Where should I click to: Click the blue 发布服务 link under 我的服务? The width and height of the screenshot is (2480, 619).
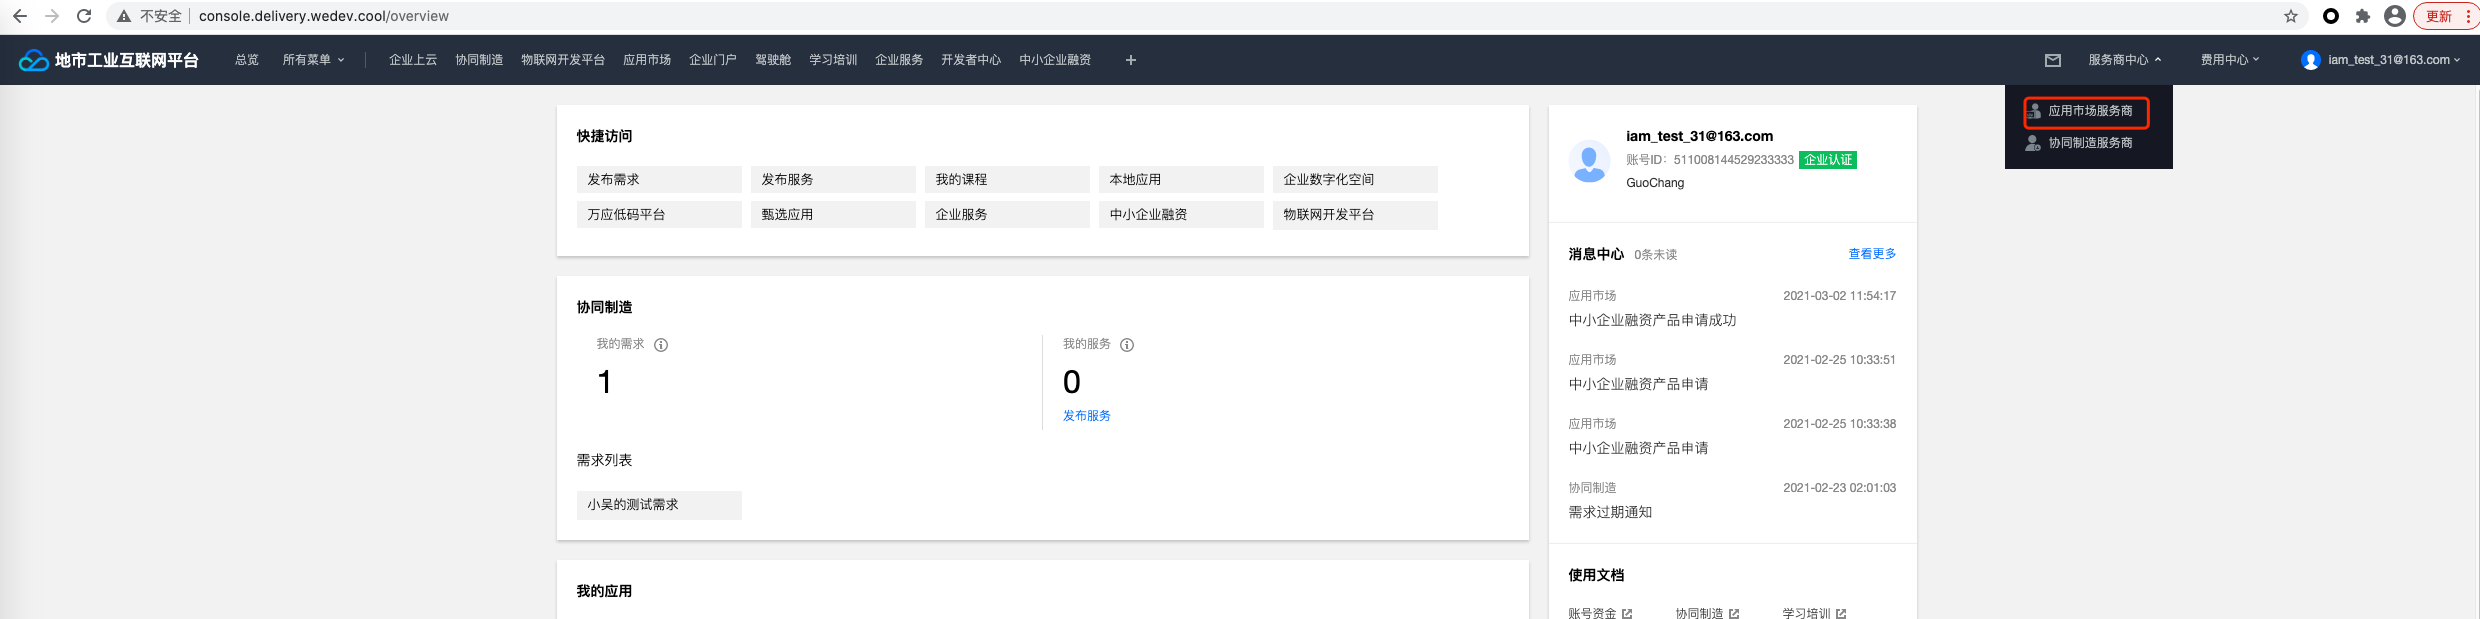pyautogui.click(x=1086, y=416)
